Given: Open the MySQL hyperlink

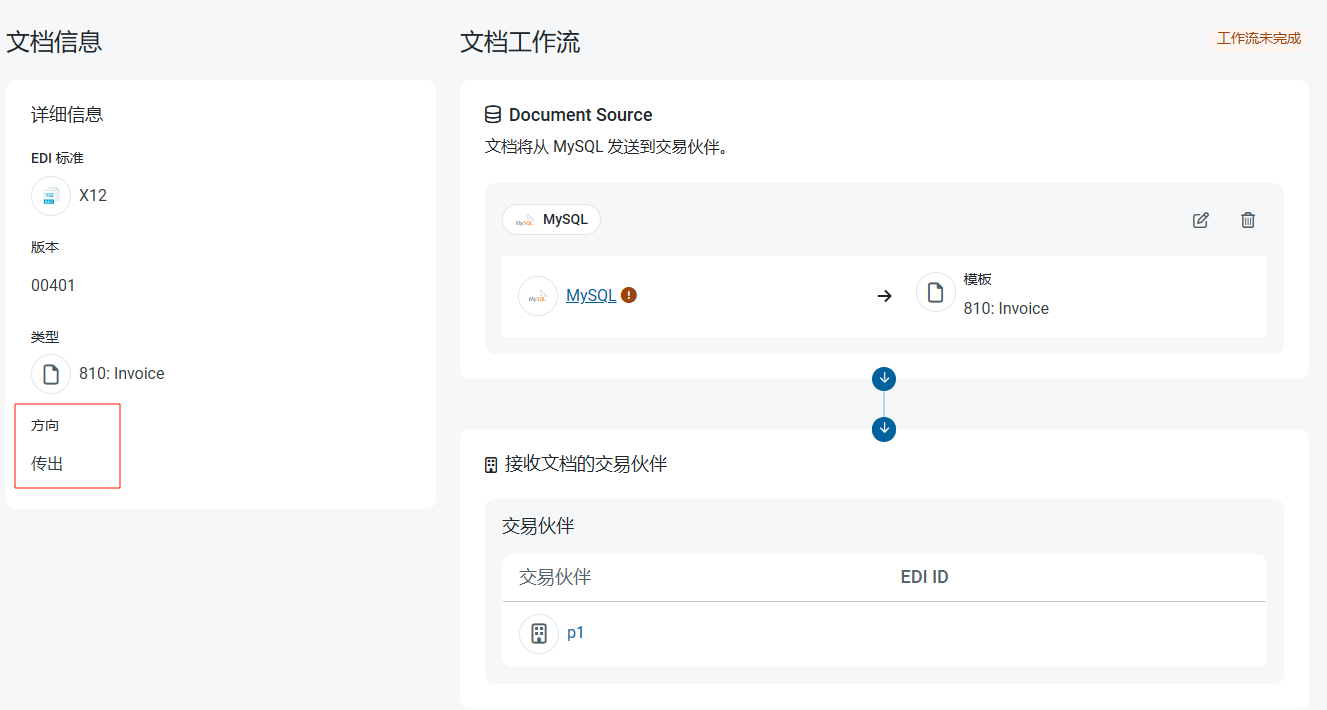Looking at the screenshot, I should click(591, 295).
